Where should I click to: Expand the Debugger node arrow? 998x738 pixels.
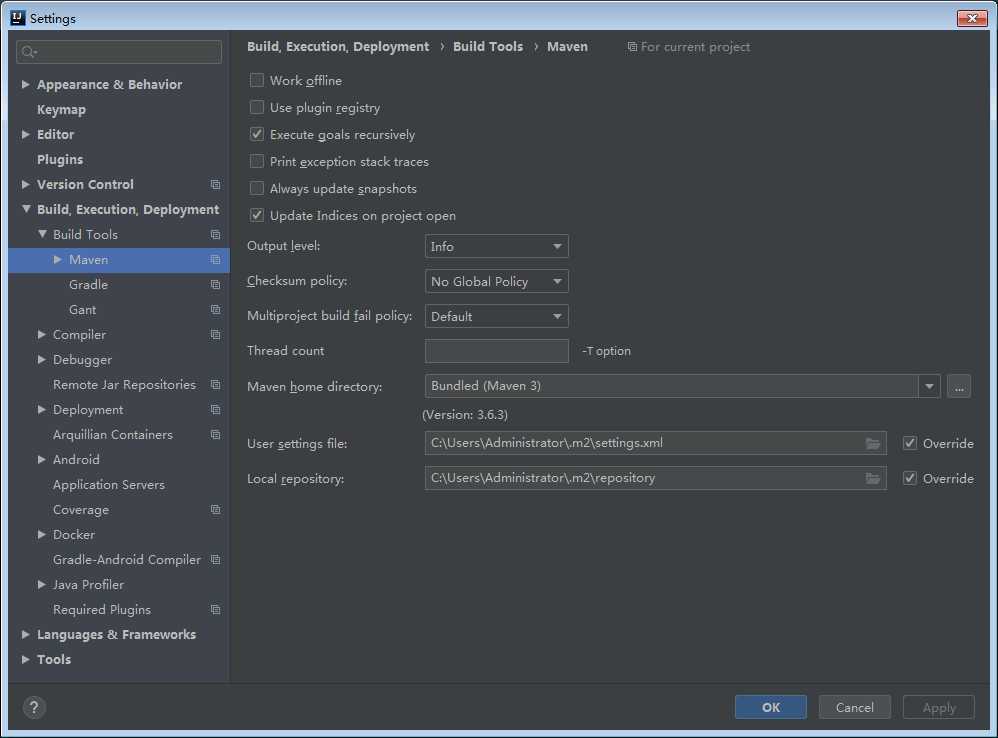[x=42, y=359]
